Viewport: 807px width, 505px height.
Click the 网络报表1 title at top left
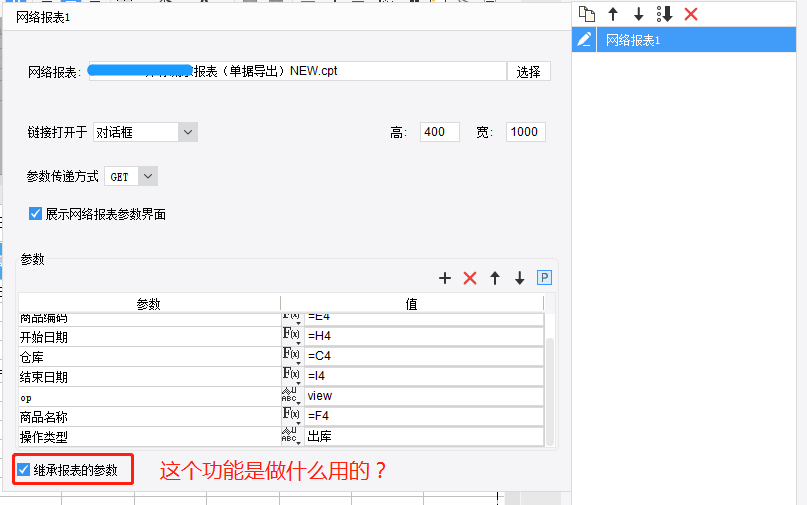[x=43, y=18]
